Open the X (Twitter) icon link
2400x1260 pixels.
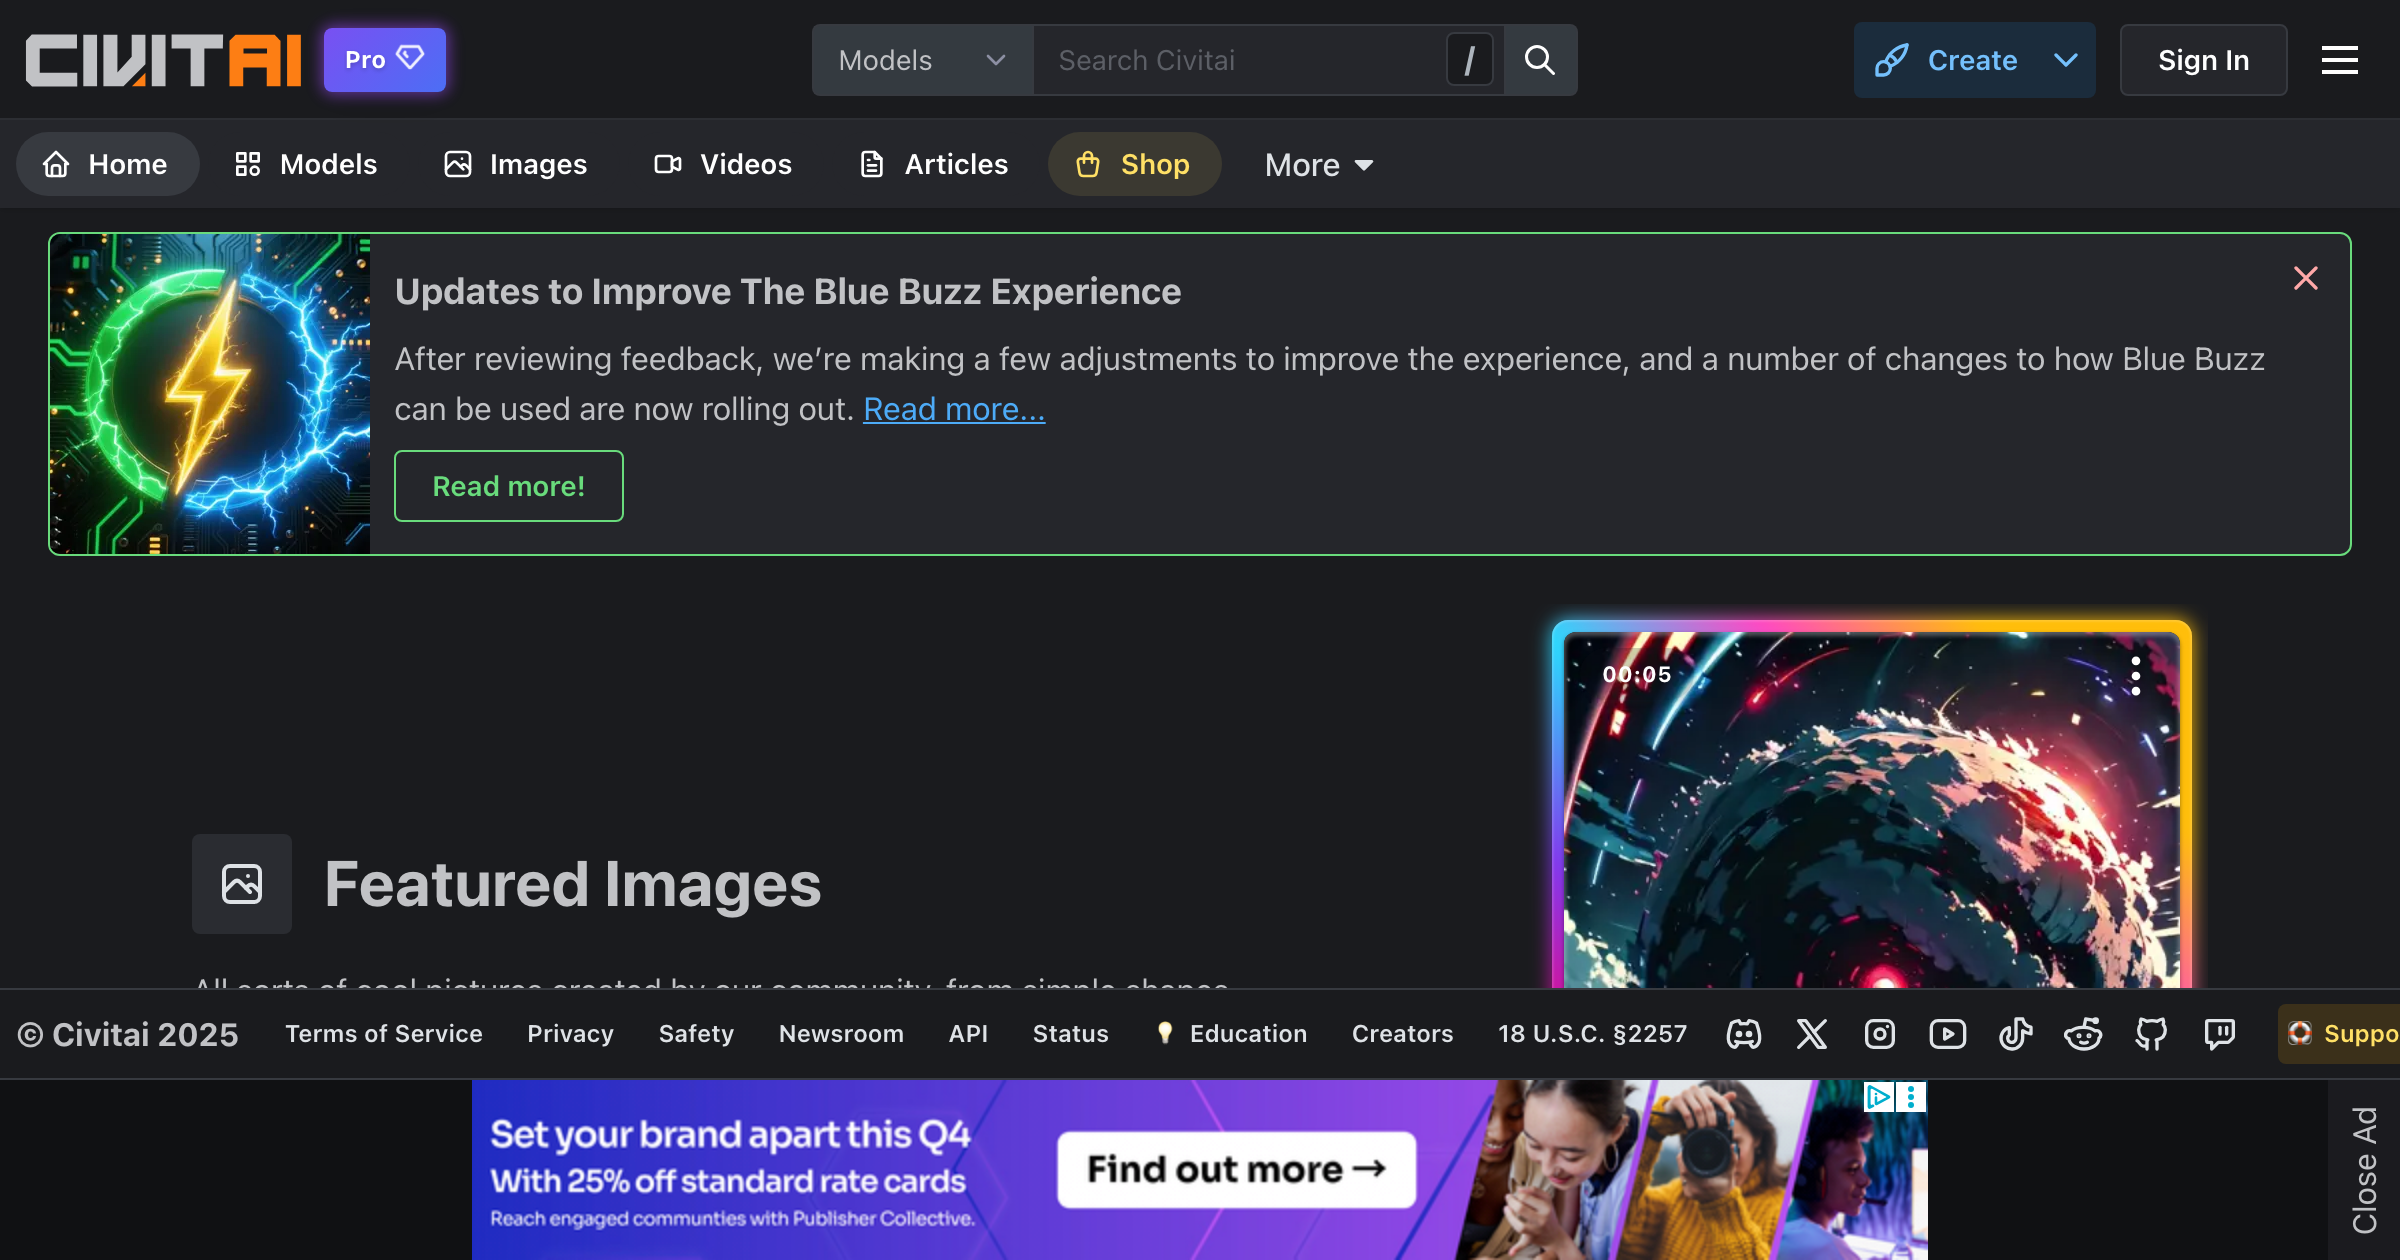tap(1812, 1034)
